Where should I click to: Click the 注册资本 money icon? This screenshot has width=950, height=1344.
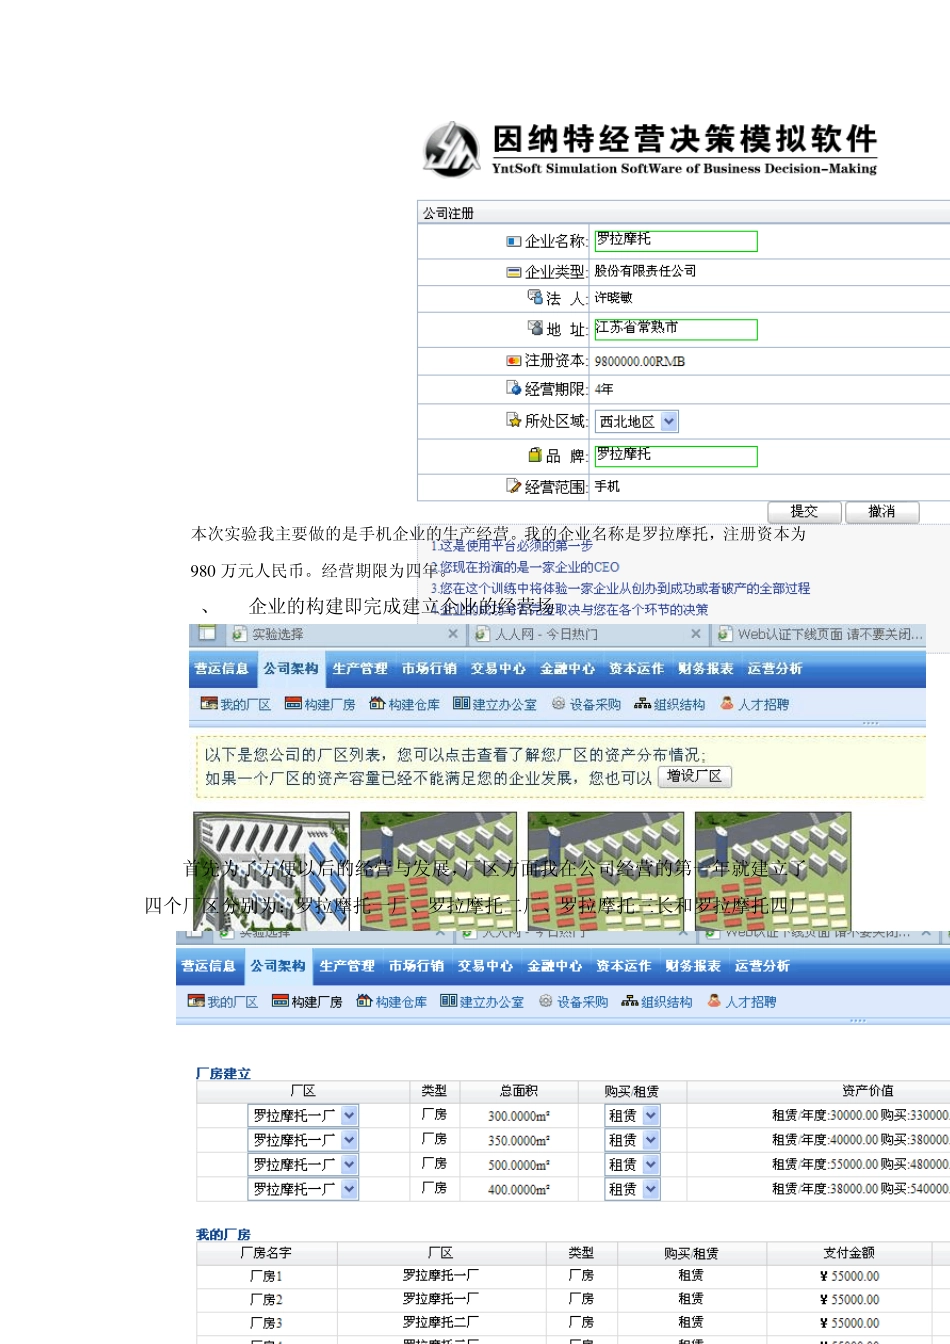click(514, 361)
